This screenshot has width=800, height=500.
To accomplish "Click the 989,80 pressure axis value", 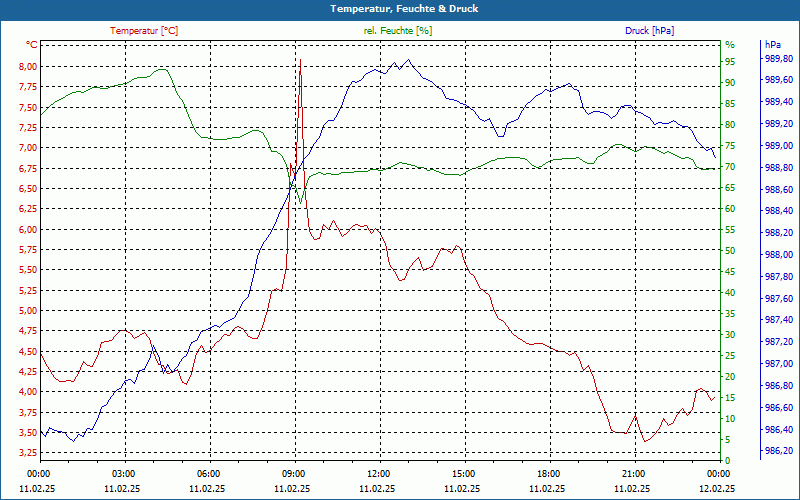I will (779, 58).
